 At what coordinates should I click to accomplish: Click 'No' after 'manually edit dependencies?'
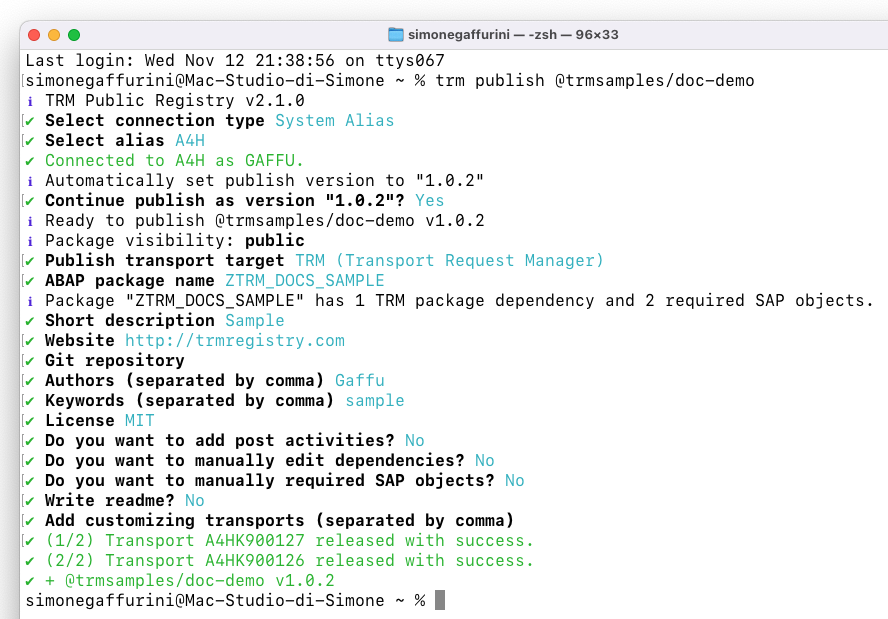click(485, 460)
